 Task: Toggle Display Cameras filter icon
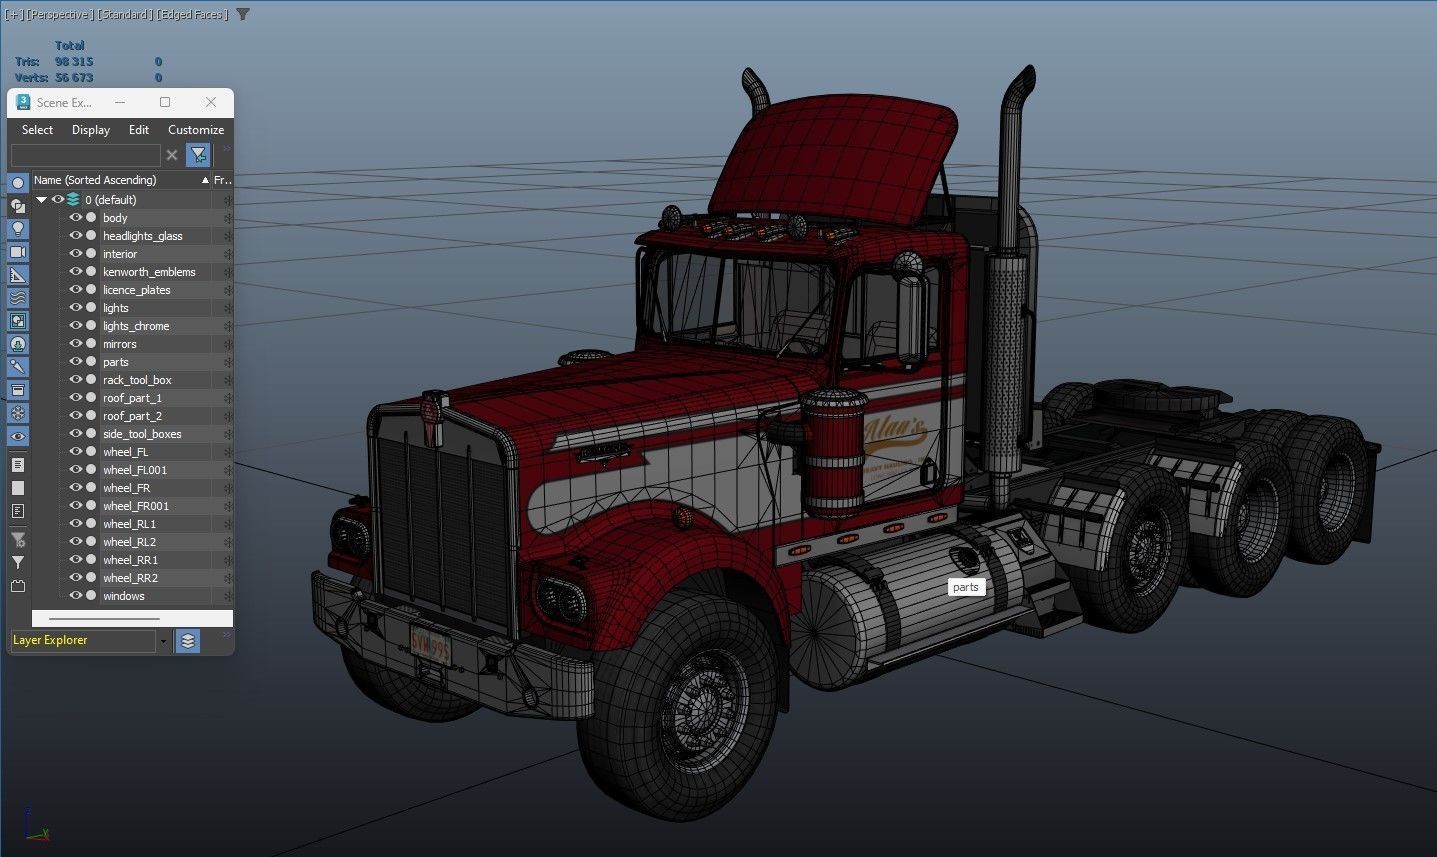click(x=18, y=252)
